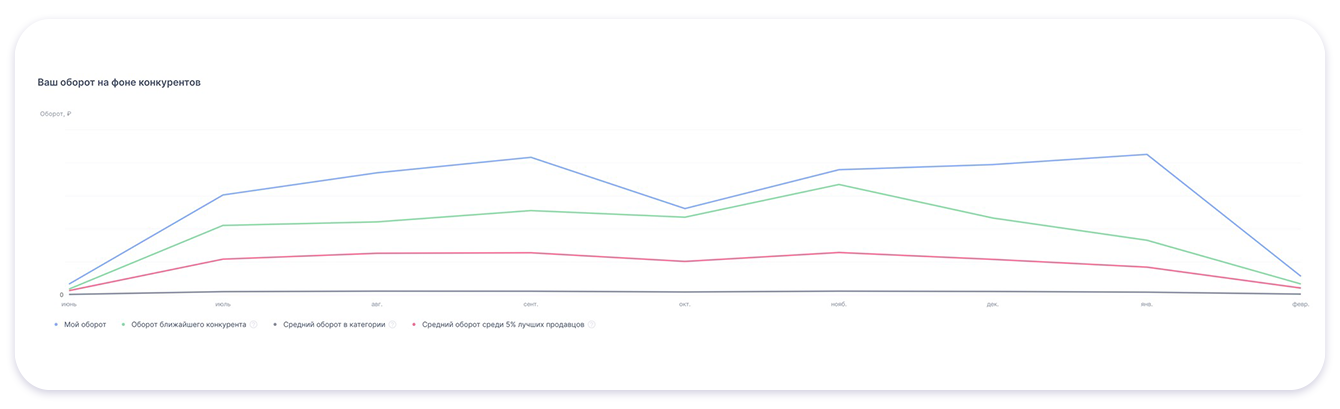Click the "янв." month axis label
Screen dimensions: 1340x409
(x=1146, y=304)
